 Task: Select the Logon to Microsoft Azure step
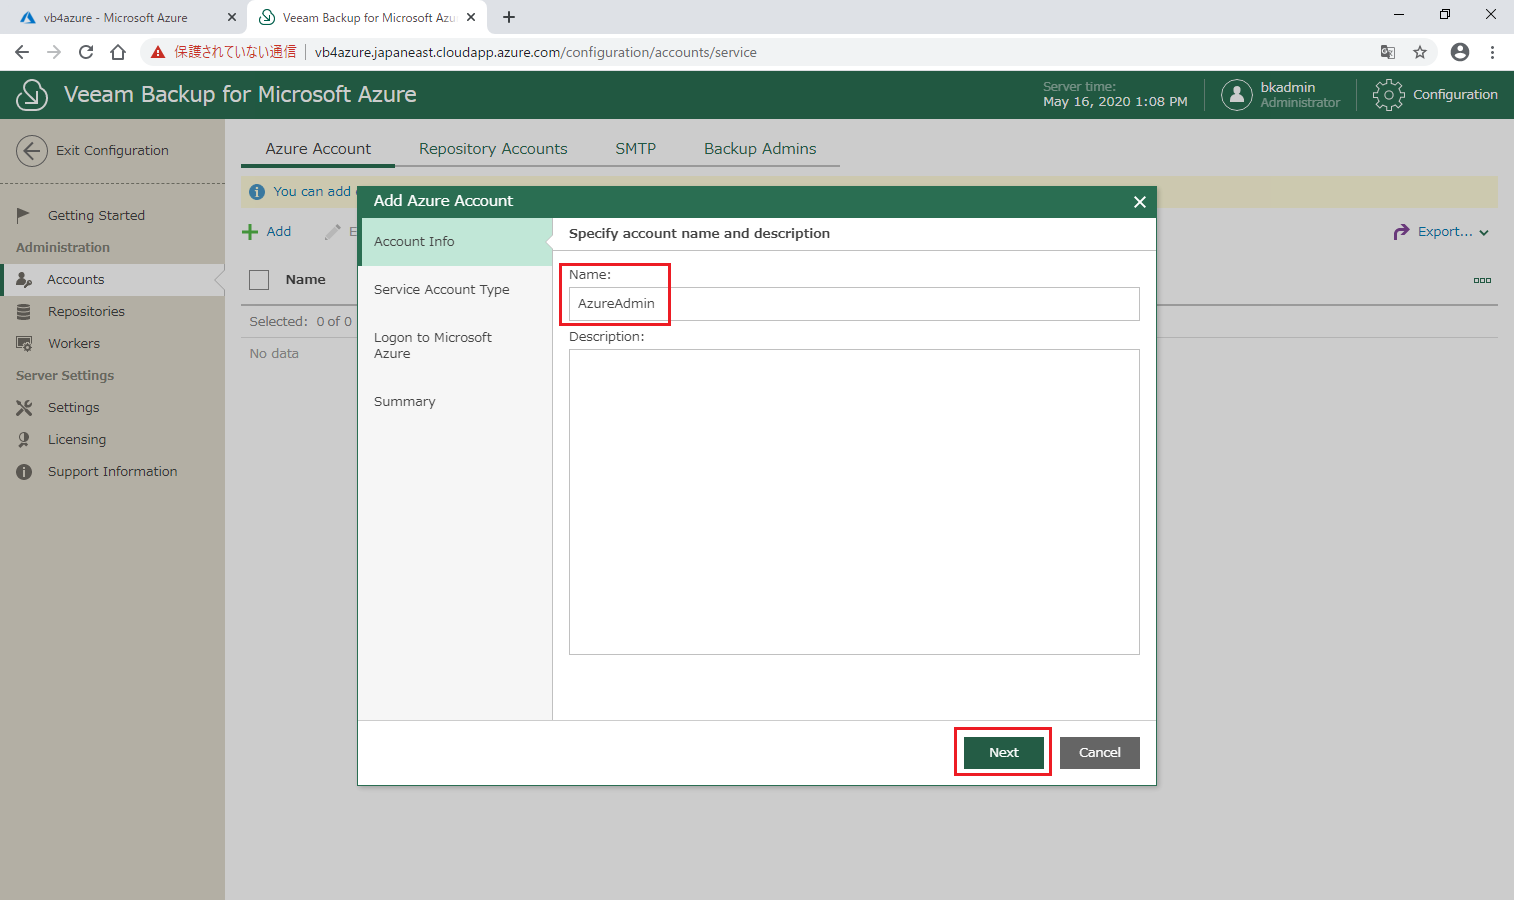coord(455,346)
